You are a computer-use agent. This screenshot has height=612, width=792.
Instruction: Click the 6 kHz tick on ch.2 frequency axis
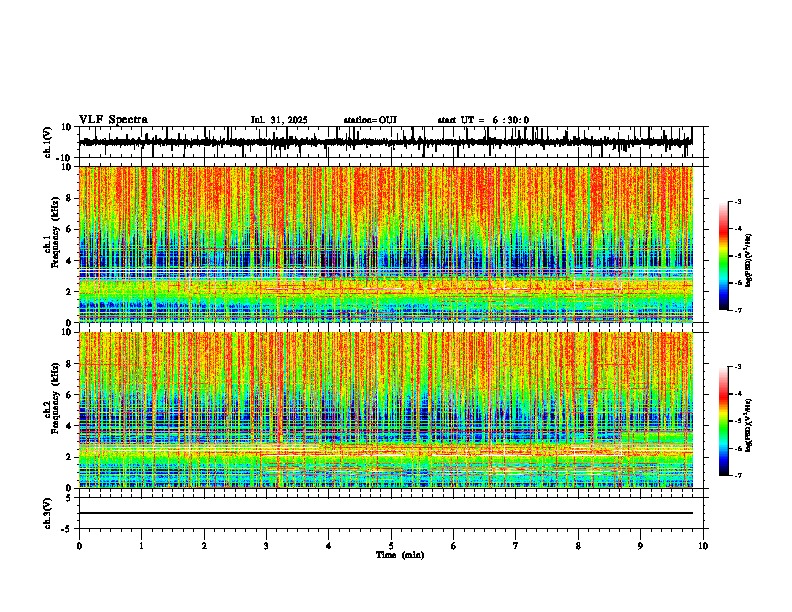pos(70,395)
